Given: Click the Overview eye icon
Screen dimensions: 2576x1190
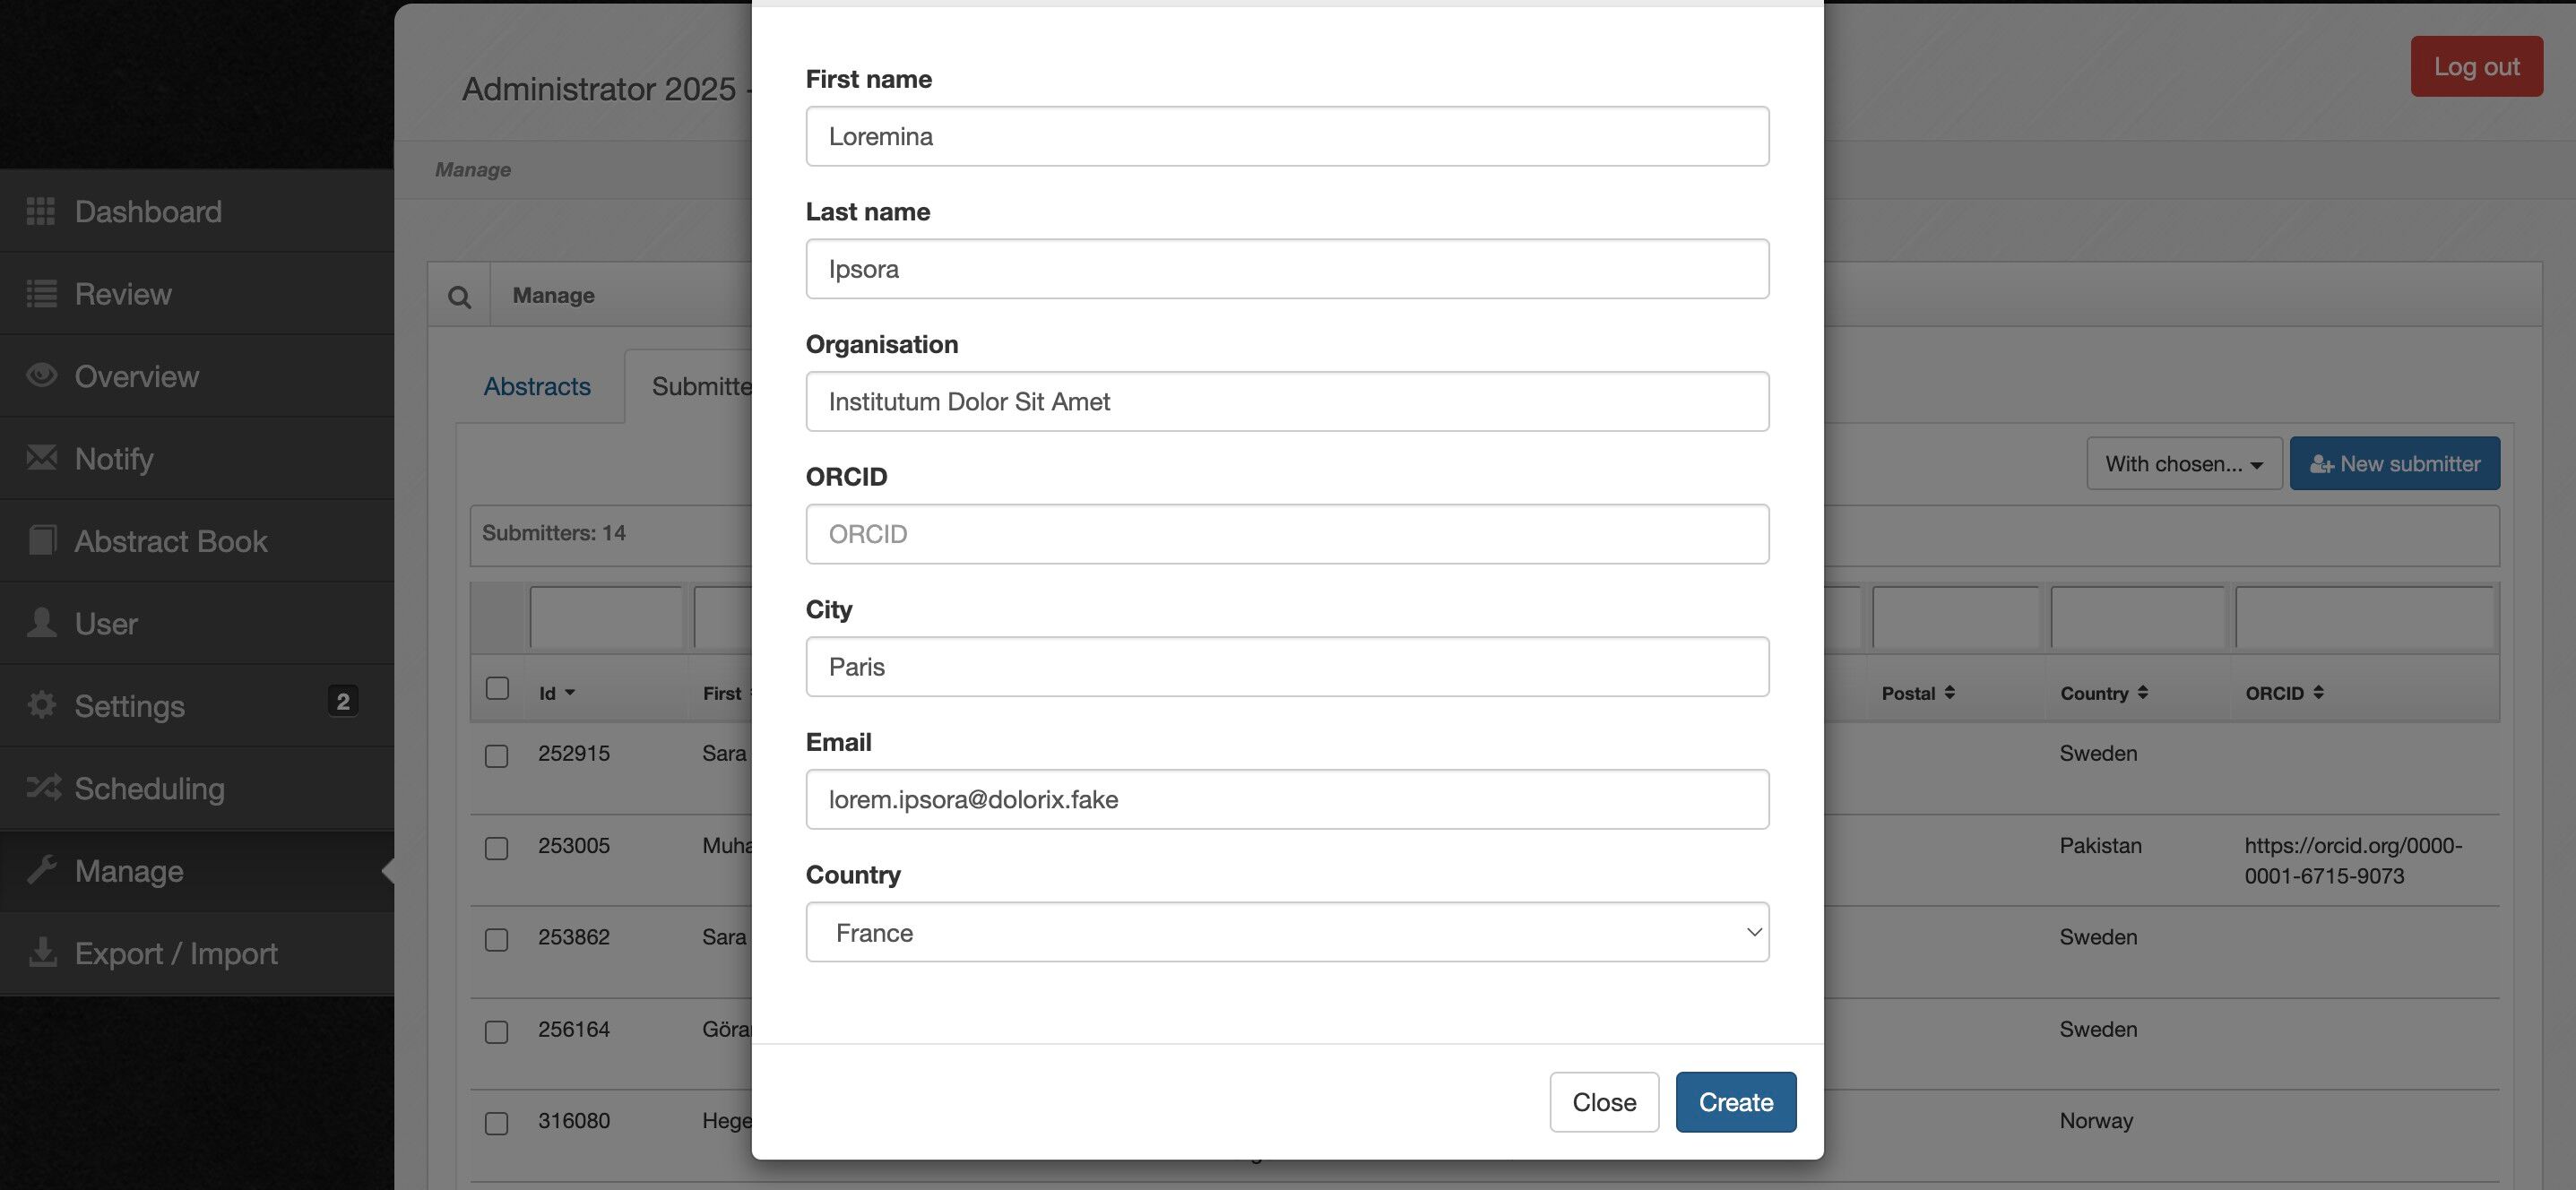Looking at the screenshot, I should 40,375.
